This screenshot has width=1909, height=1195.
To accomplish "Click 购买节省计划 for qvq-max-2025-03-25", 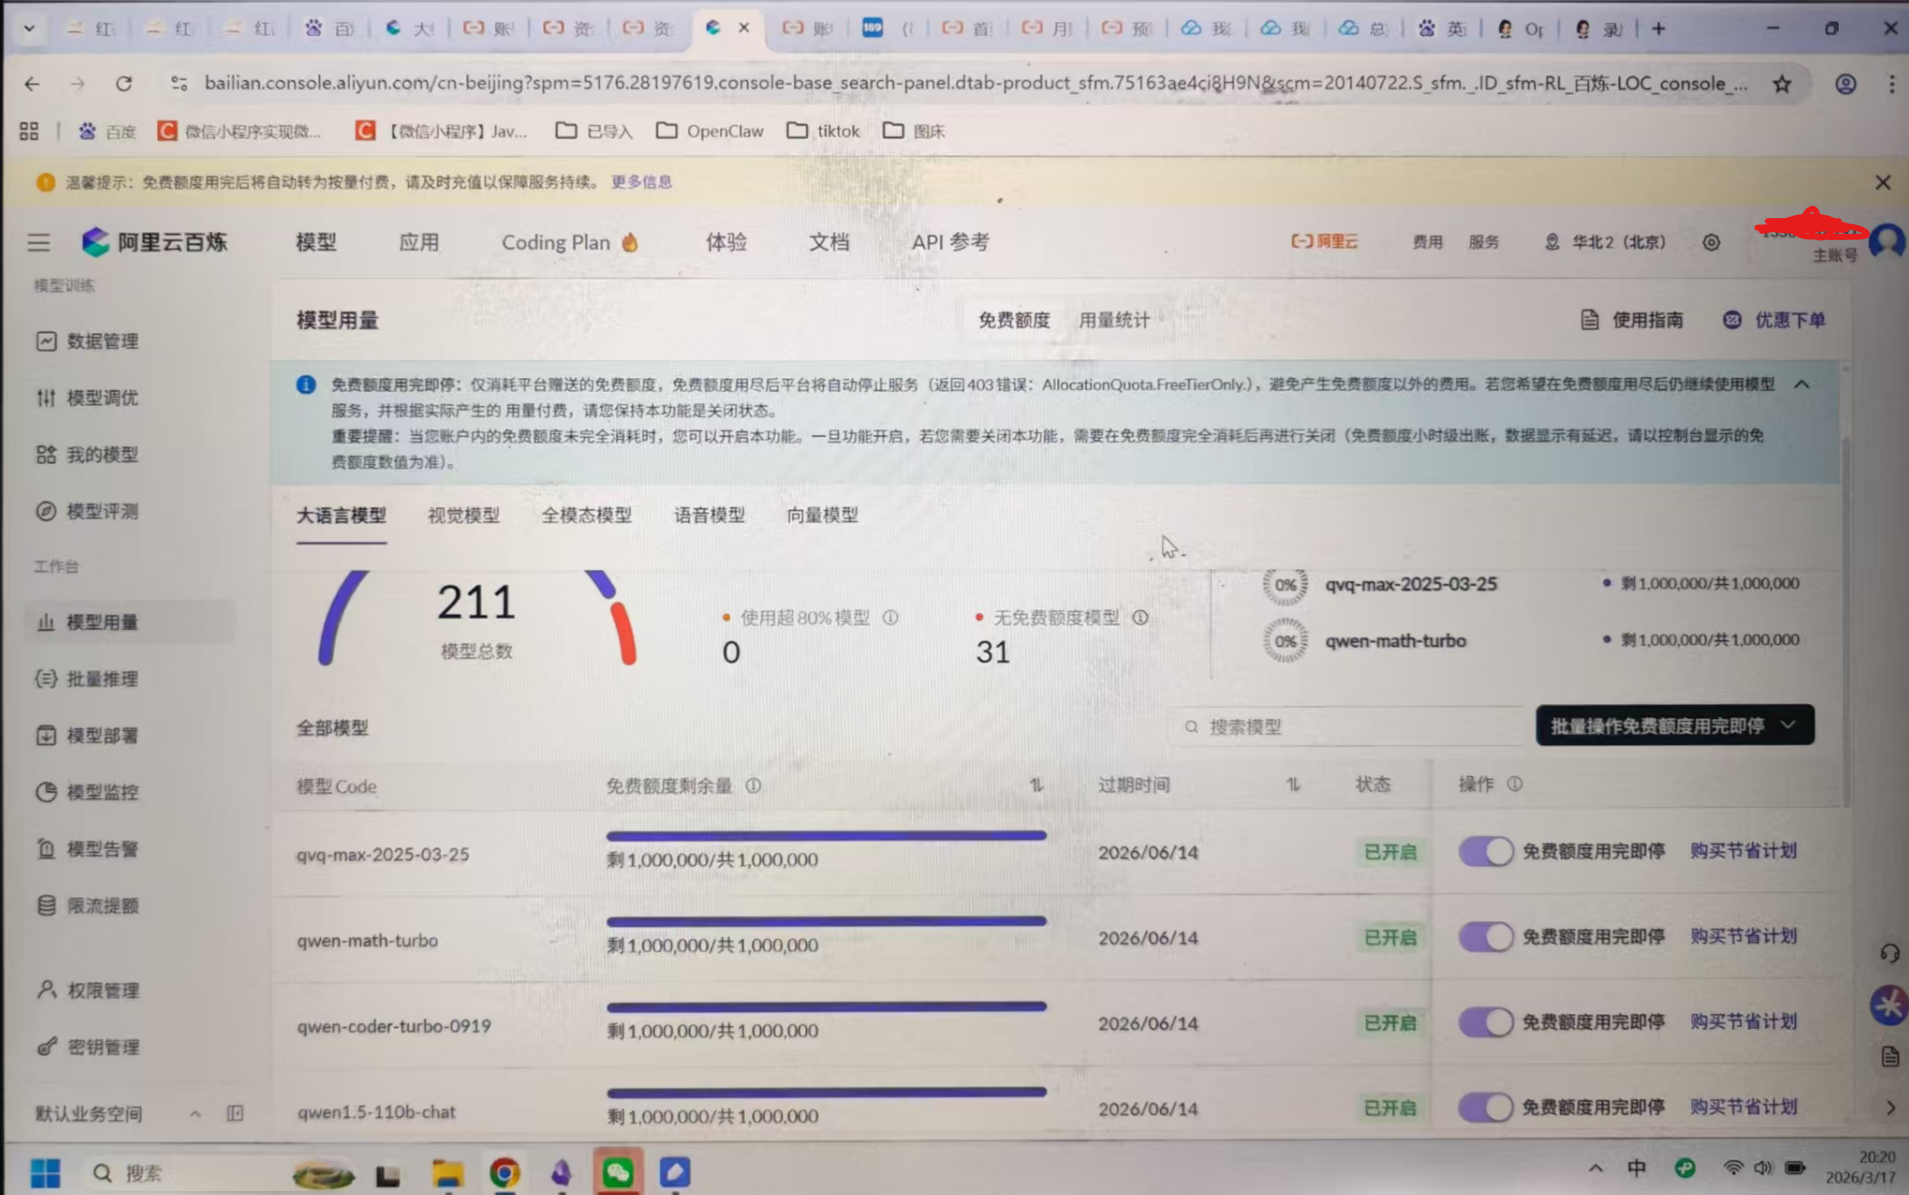I will (x=1743, y=851).
